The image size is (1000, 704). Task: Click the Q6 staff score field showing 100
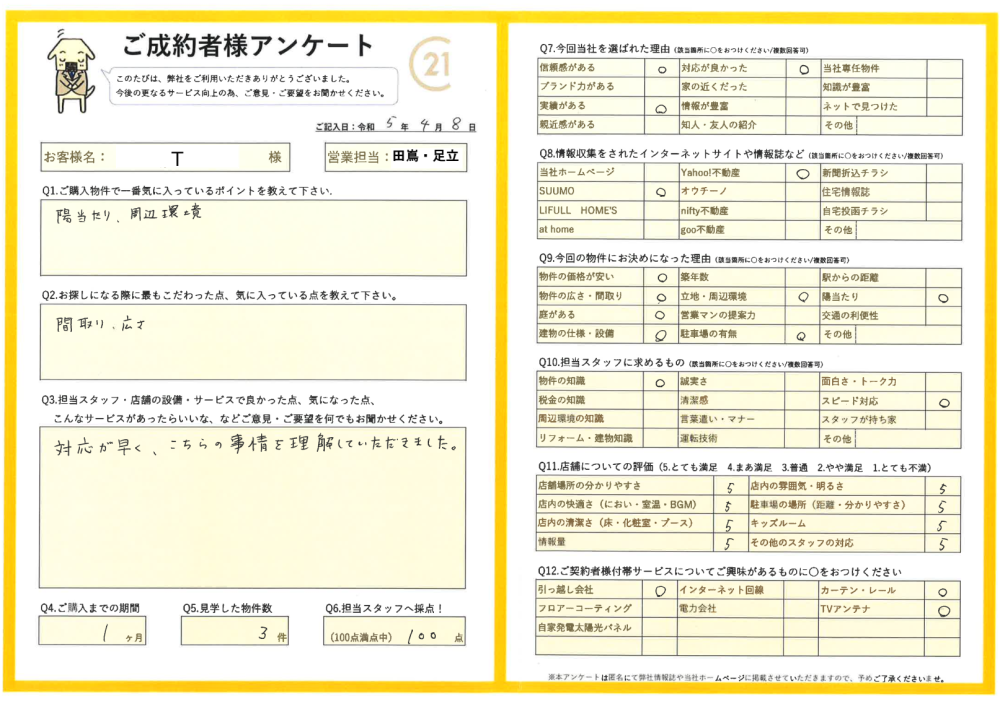(395, 632)
